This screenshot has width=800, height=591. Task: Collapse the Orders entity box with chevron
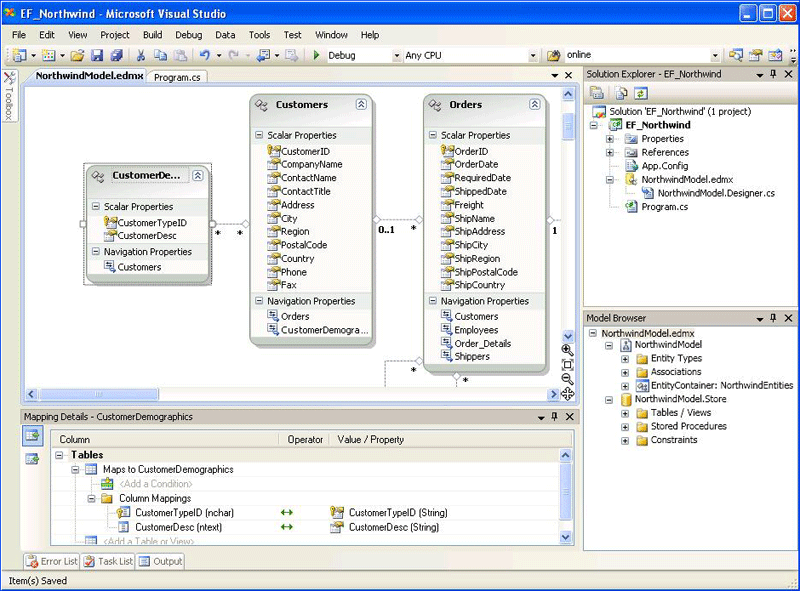pyautogui.click(x=535, y=104)
